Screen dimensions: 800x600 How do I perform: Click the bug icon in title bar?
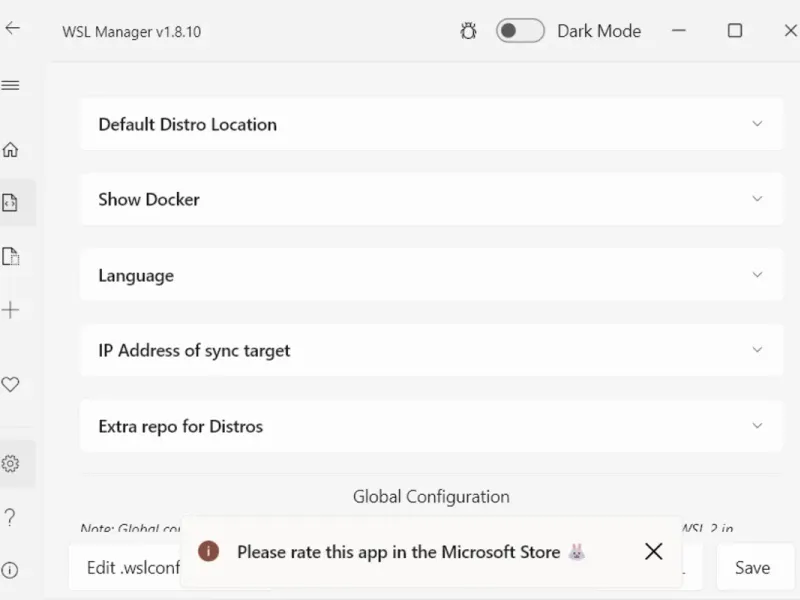click(x=468, y=31)
